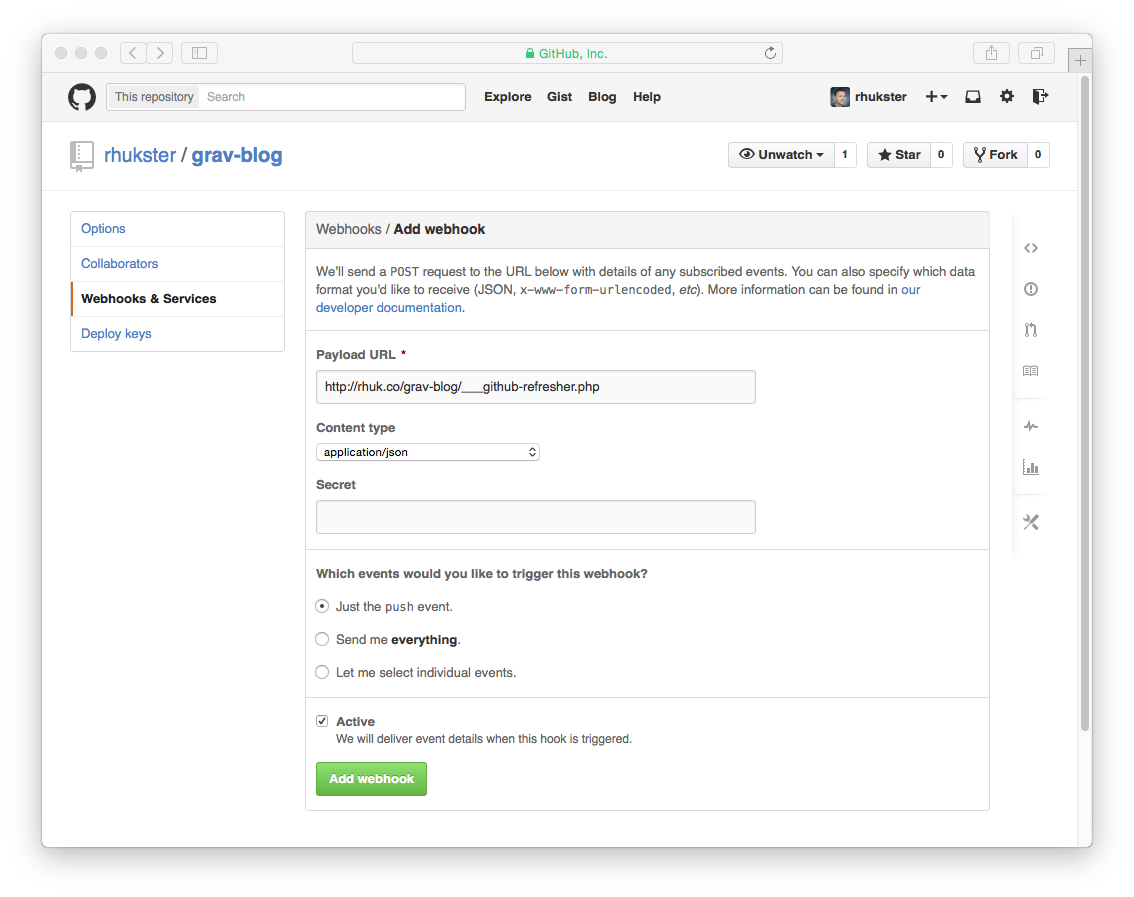Open rhukster profile username link
The height and width of the screenshot is (897, 1134).
(x=881, y=97)
